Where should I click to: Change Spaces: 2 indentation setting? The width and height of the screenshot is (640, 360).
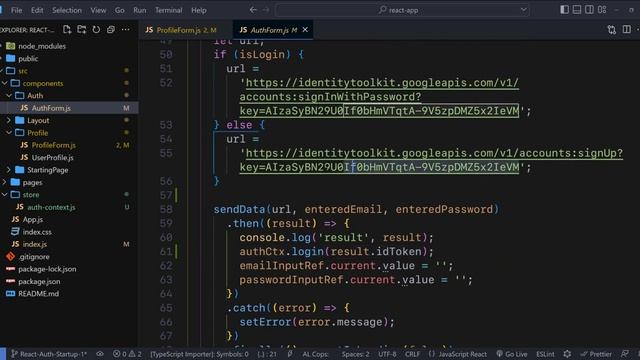[x=356, y=354]
